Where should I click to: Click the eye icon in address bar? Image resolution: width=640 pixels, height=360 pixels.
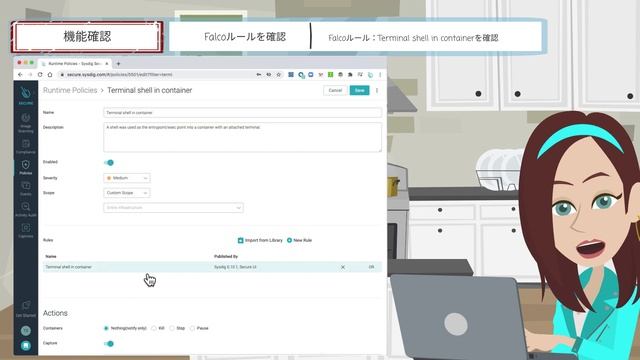(269, 75)
